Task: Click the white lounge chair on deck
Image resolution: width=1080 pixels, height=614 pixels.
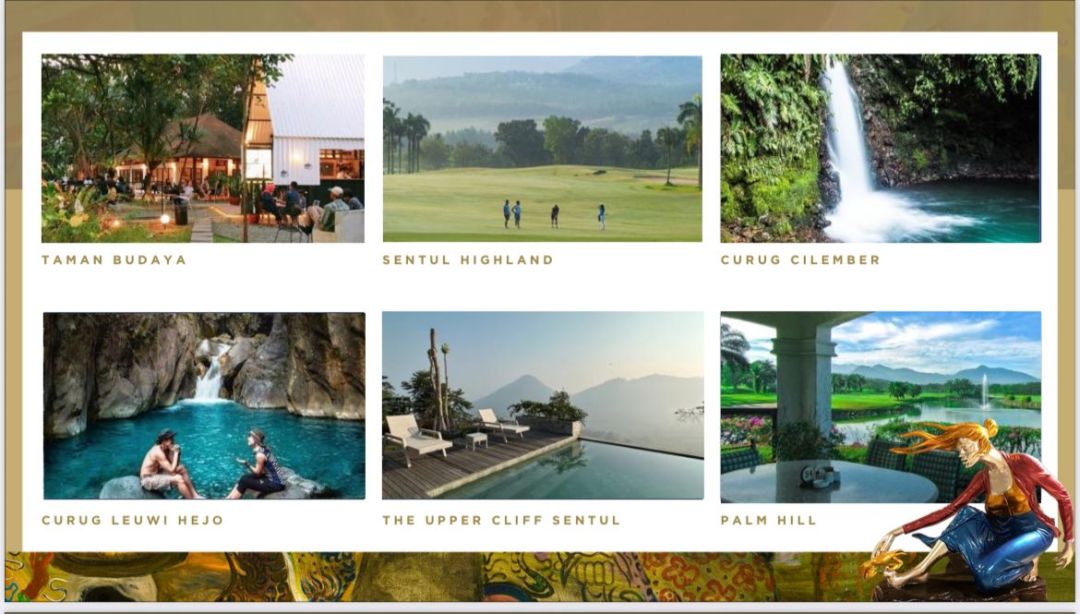Action: (415, 438)
